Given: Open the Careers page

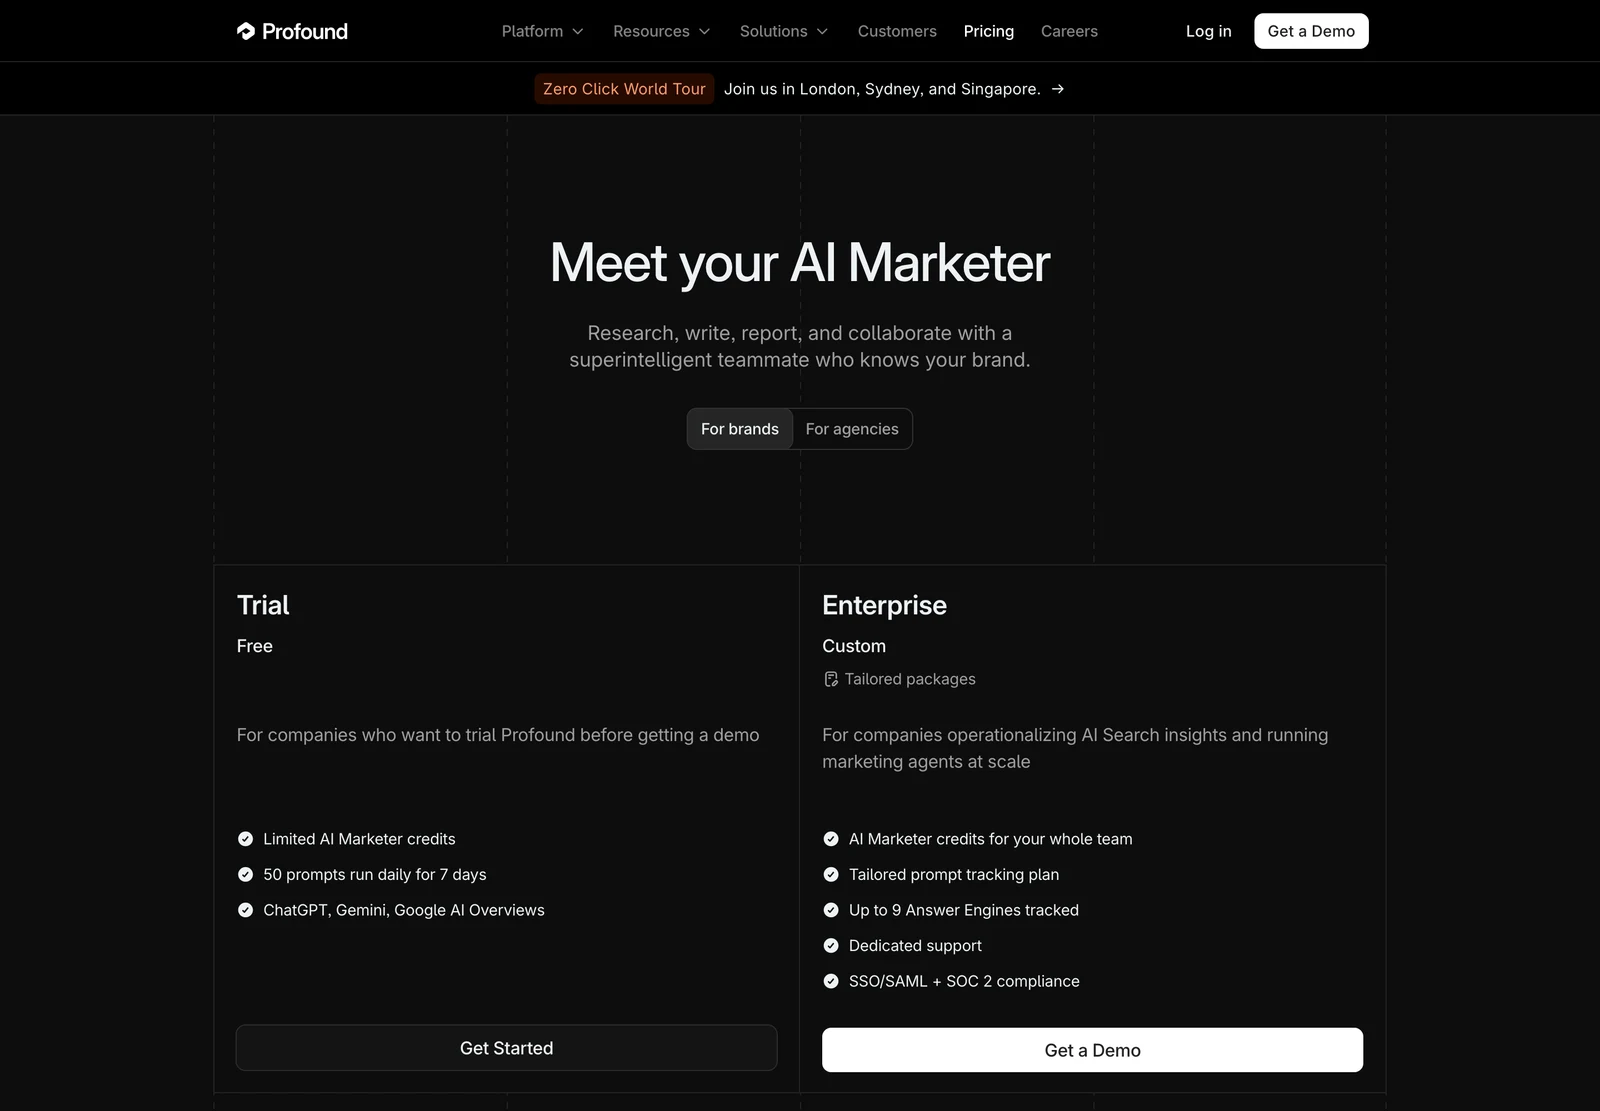Looking at the screenshot, I should coord(1069,31).
